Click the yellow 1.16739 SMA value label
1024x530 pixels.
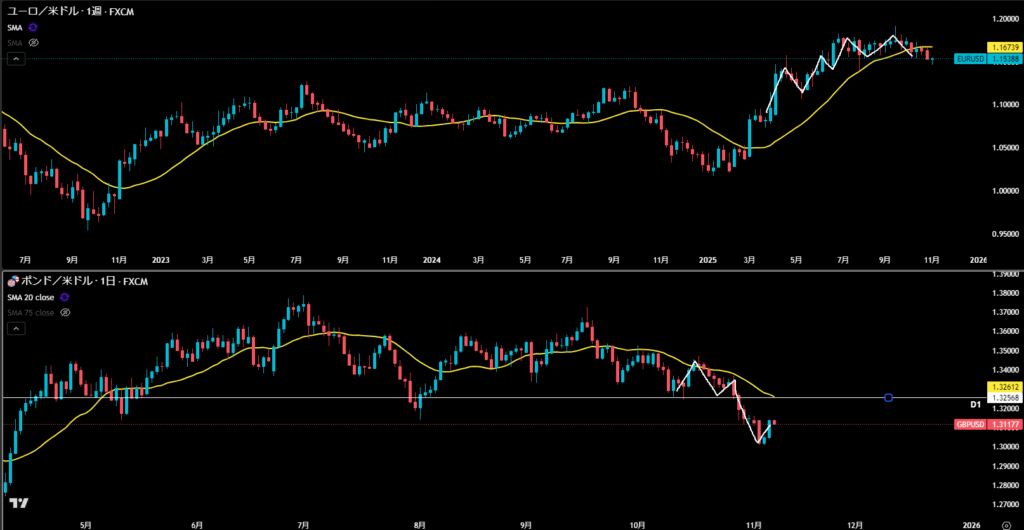1004,47
